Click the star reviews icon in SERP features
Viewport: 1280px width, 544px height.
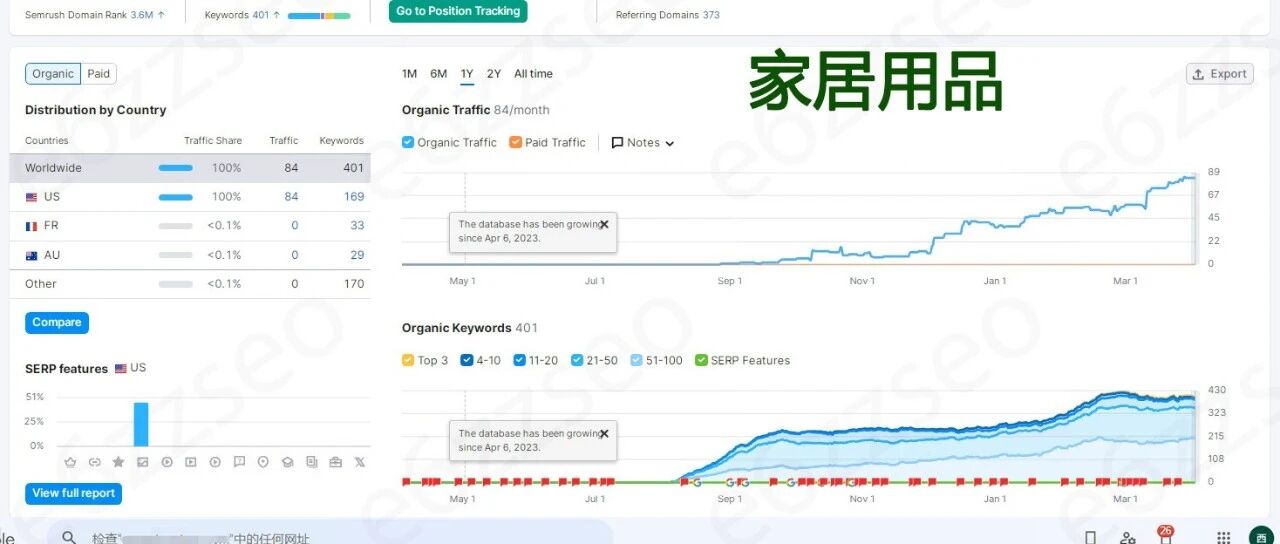pyautogui.click(x=118, y=462)
